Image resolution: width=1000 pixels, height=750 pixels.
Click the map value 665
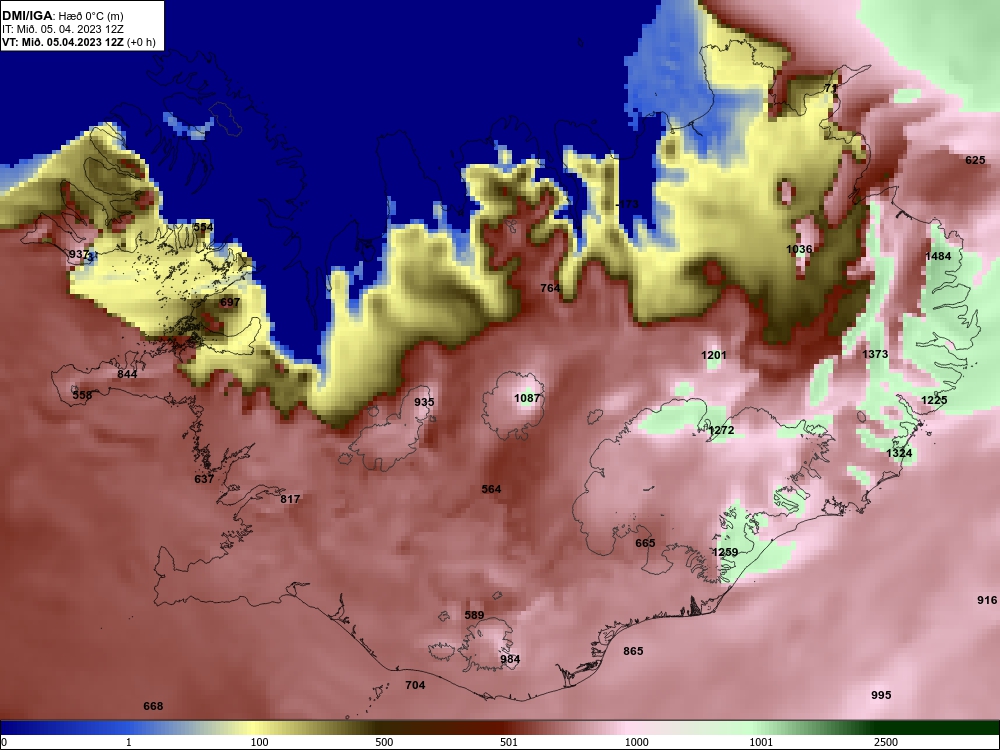pos(645,543)
